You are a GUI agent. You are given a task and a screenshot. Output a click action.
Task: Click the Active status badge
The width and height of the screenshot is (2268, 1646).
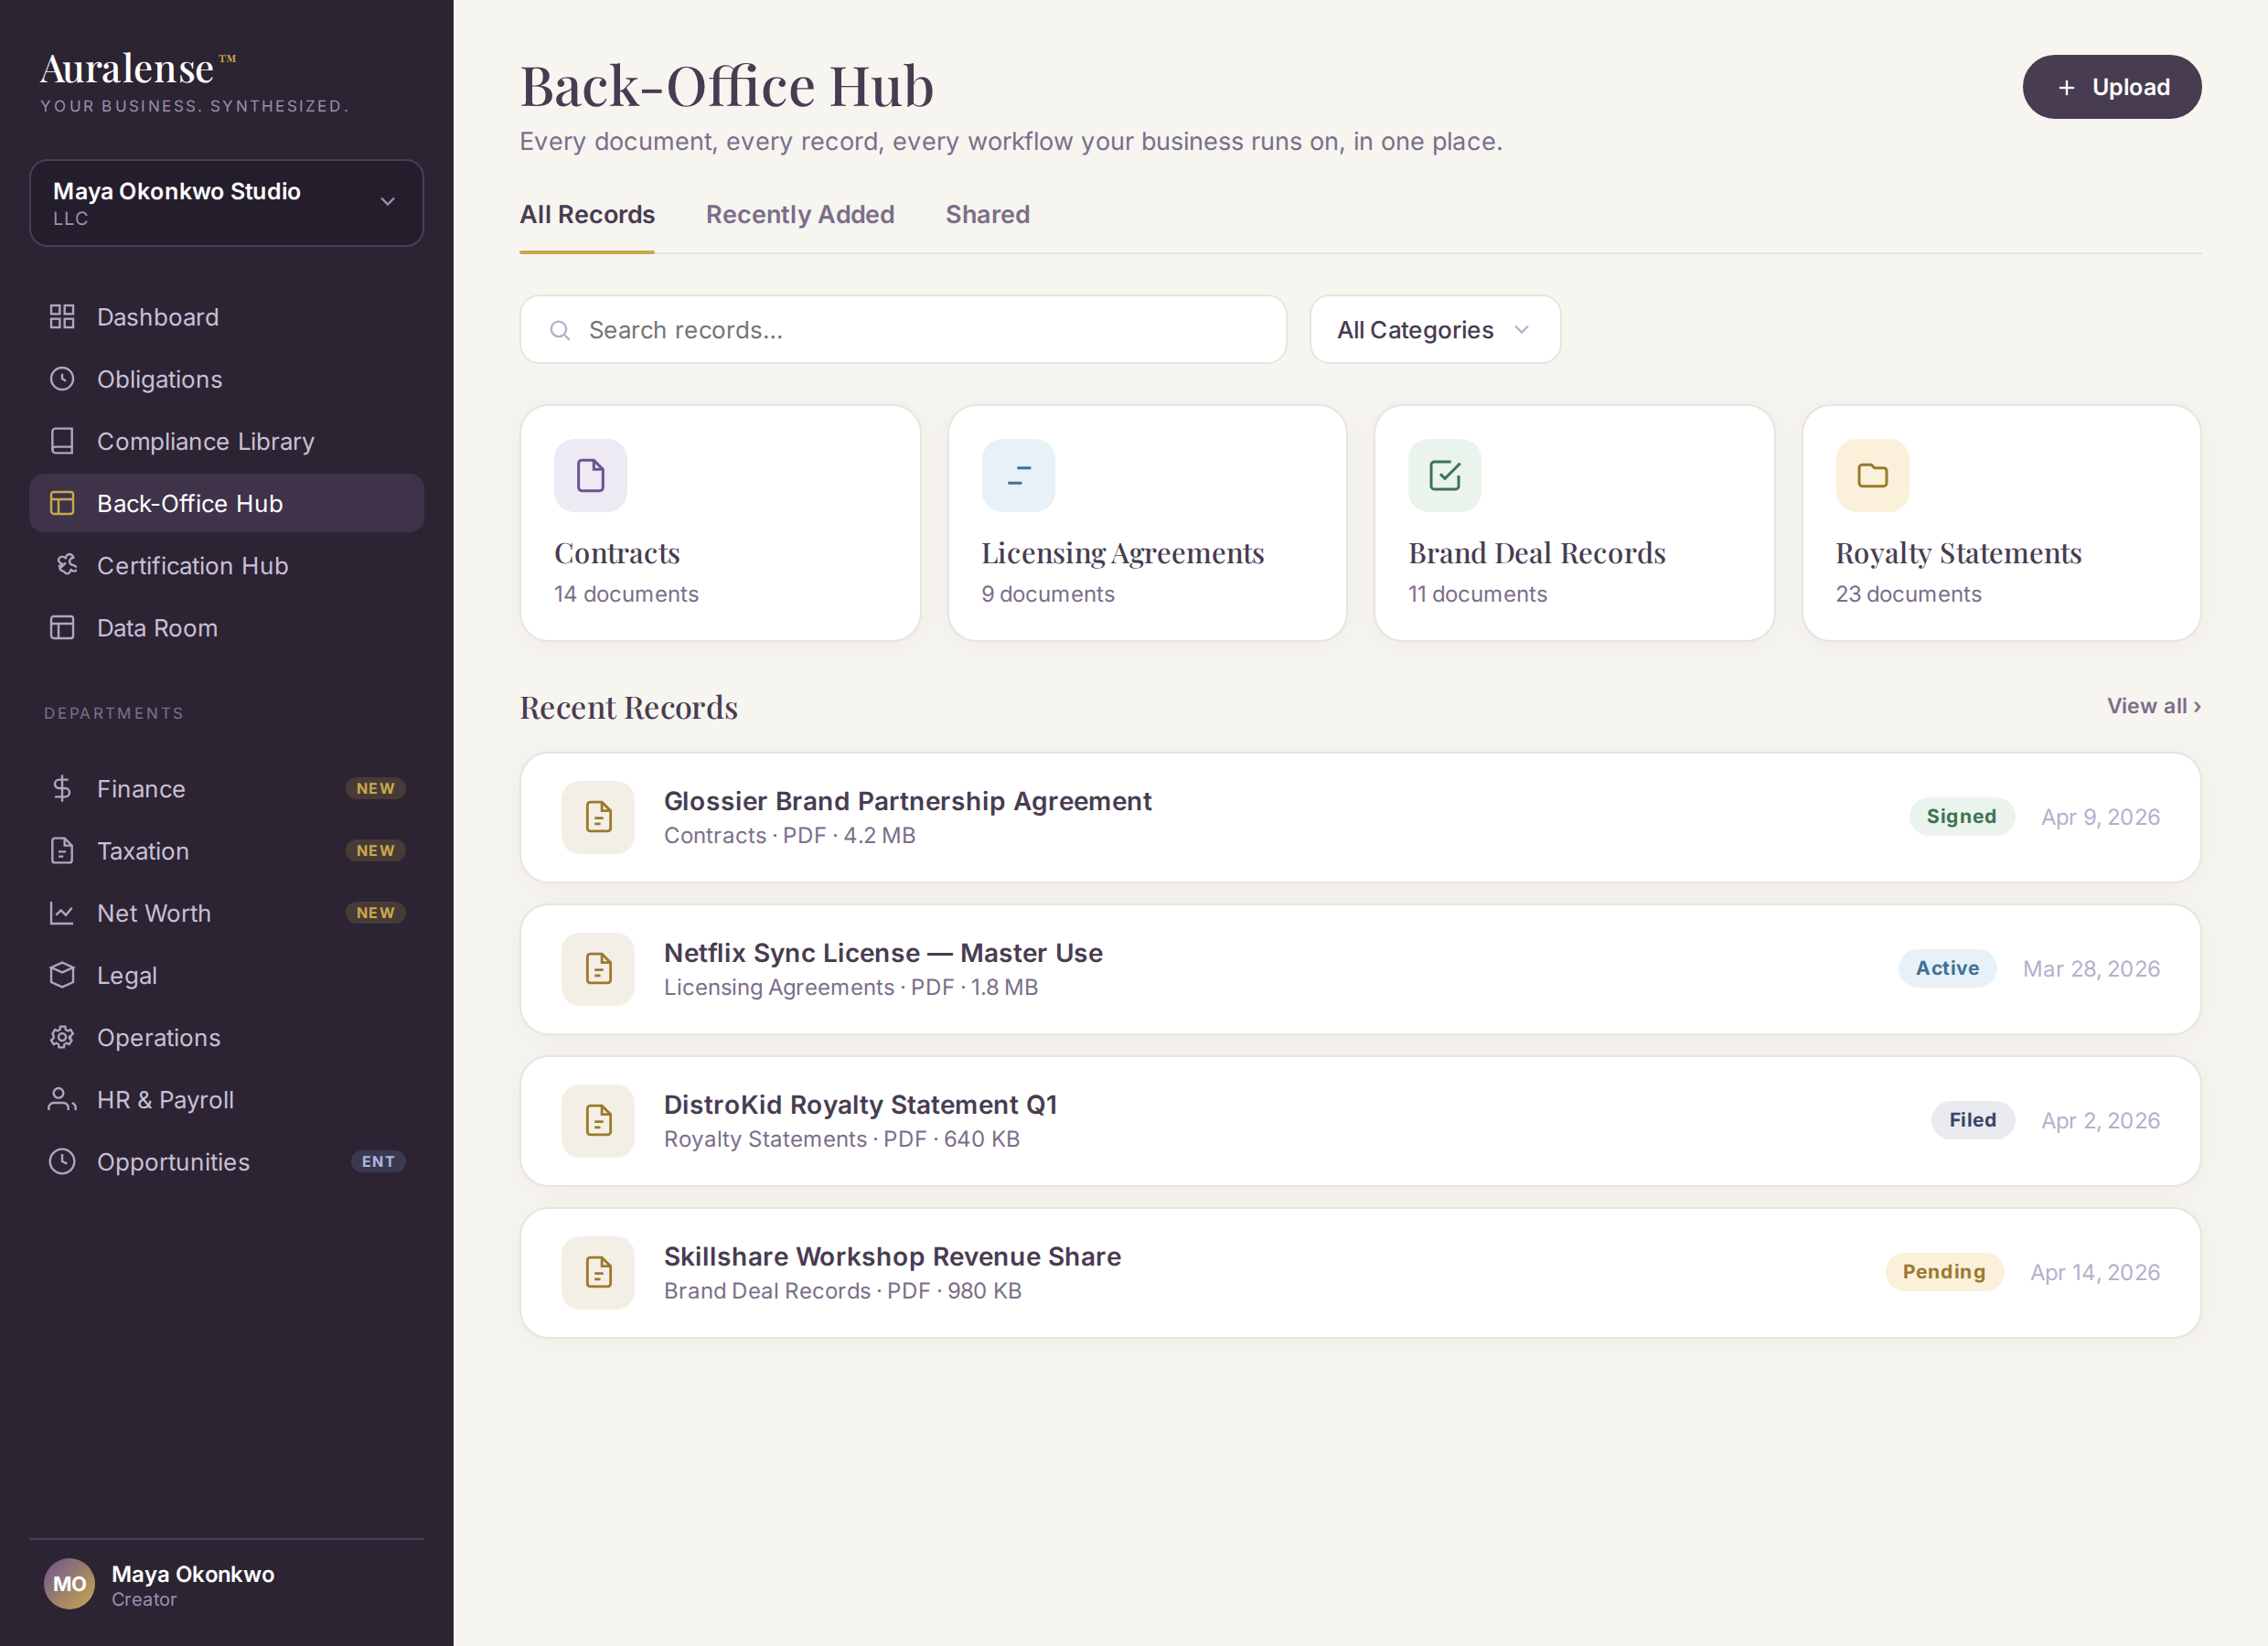click(x=1947, y=969)
